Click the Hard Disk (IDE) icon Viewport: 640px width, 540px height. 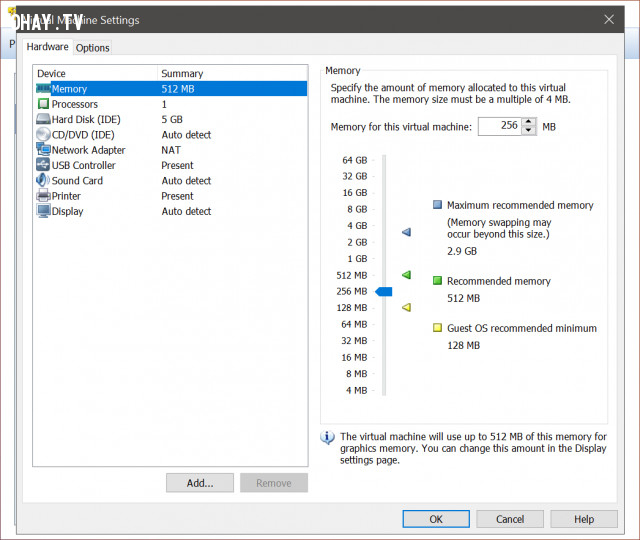click(43, 119)
